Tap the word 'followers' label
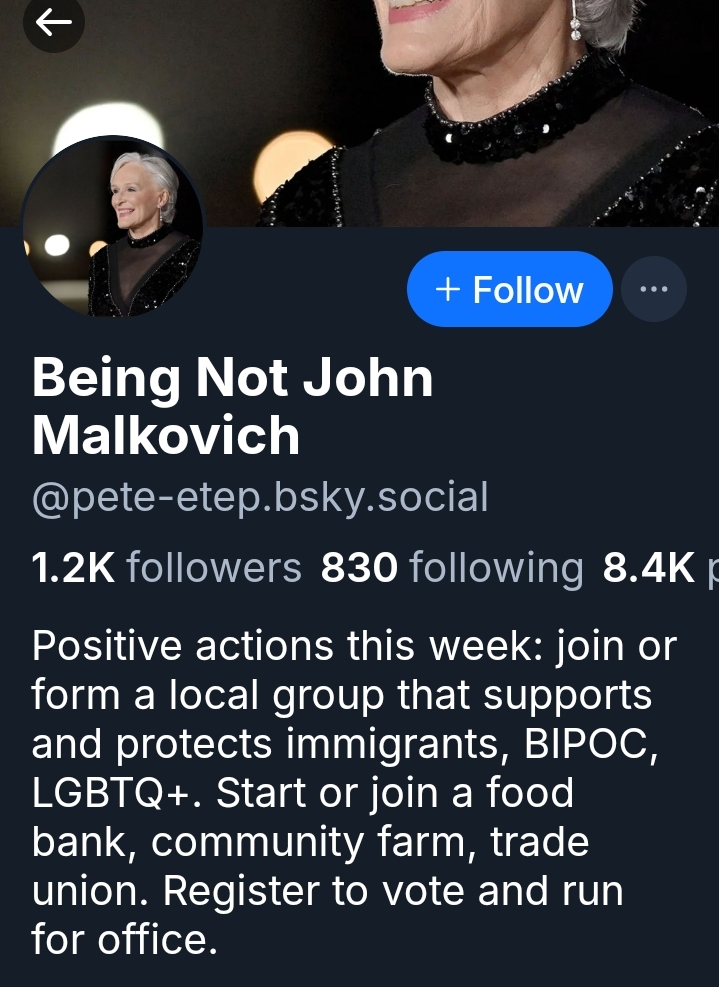 tap(214, 568)
